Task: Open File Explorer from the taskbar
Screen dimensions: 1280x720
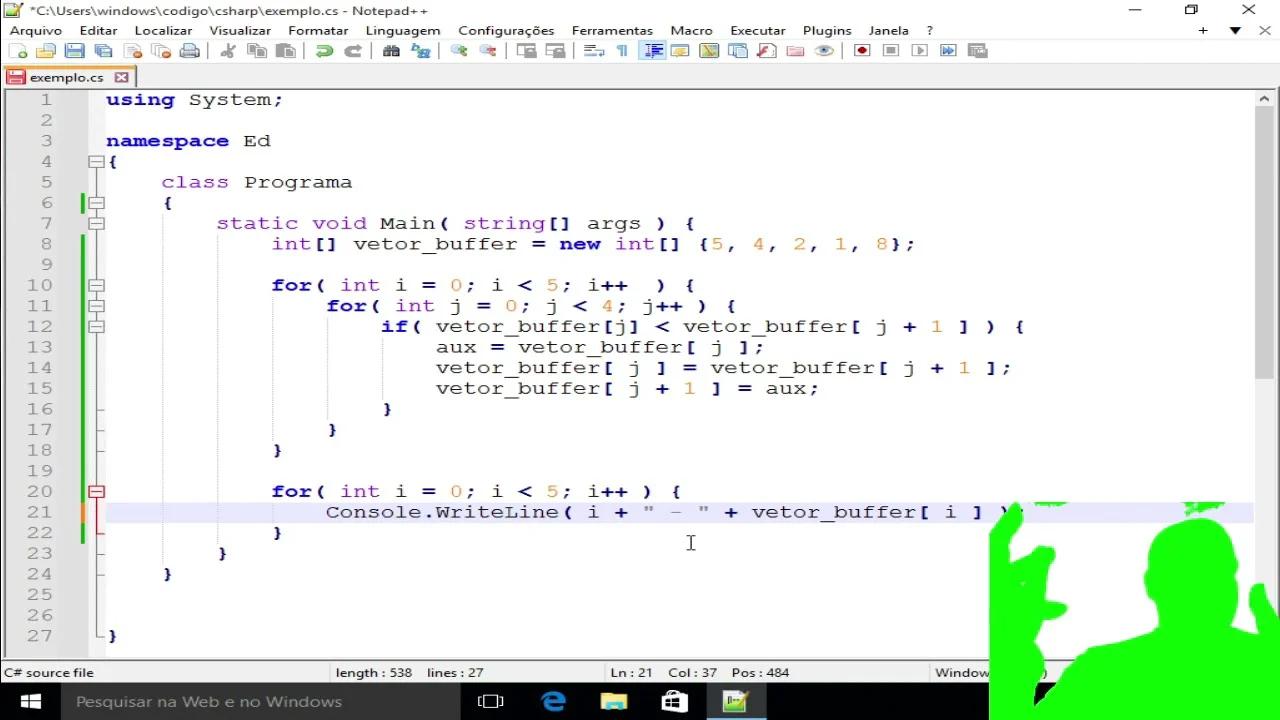Action: pyautogui.click(x=614, y=701)
